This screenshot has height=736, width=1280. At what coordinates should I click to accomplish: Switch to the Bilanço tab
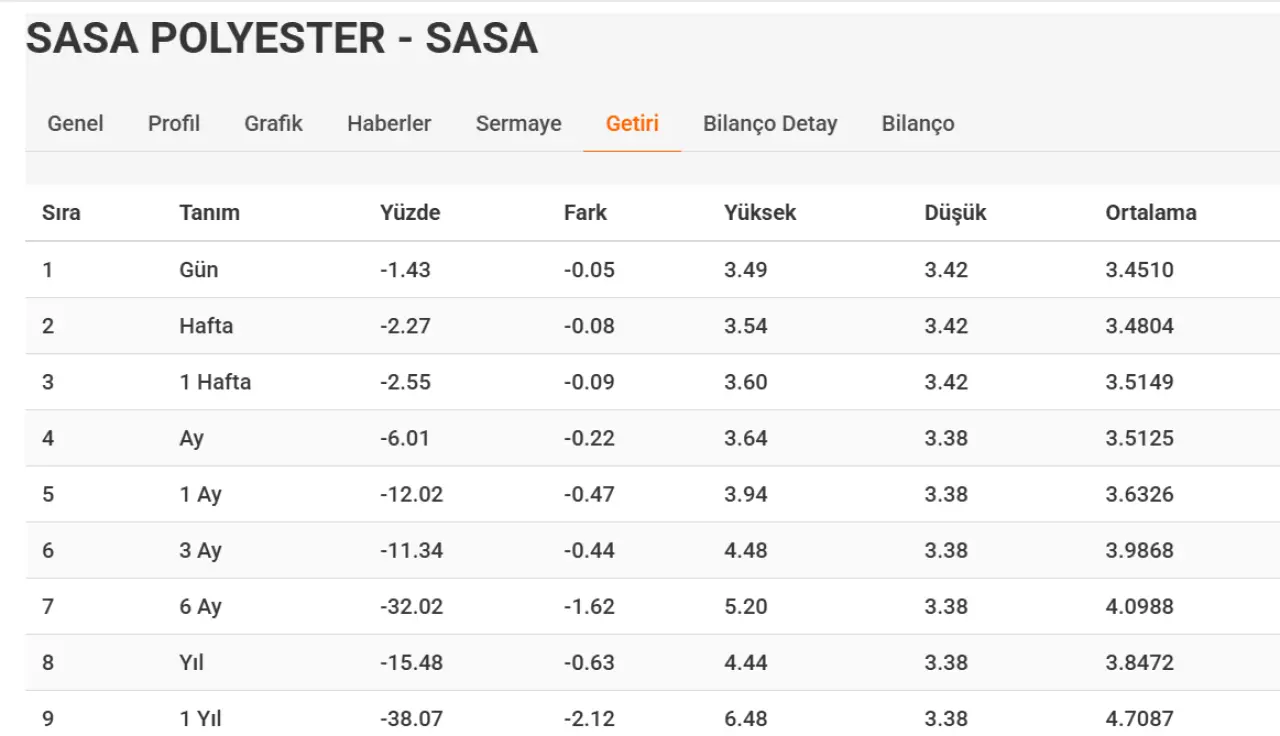tap(918, 124)
